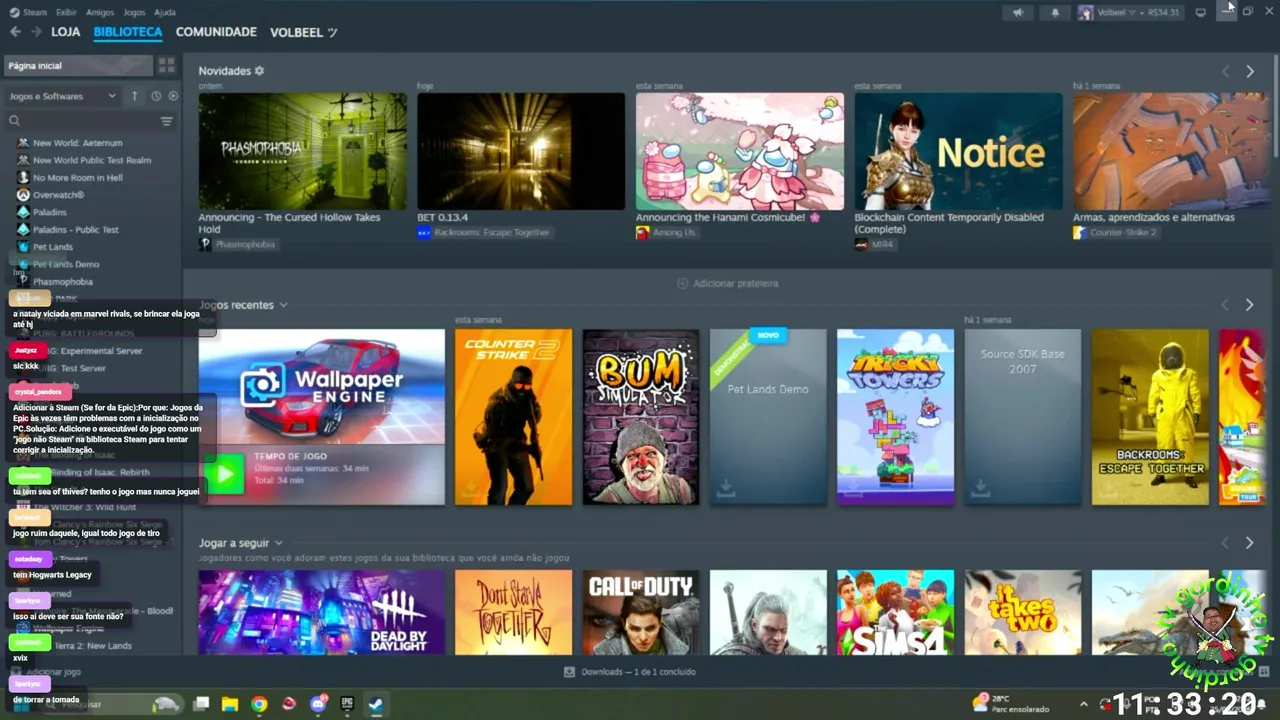The width and height of the screenshot is (1280, 720).
Task: Show next Novidades items arrow
Action: (1249, 71)
